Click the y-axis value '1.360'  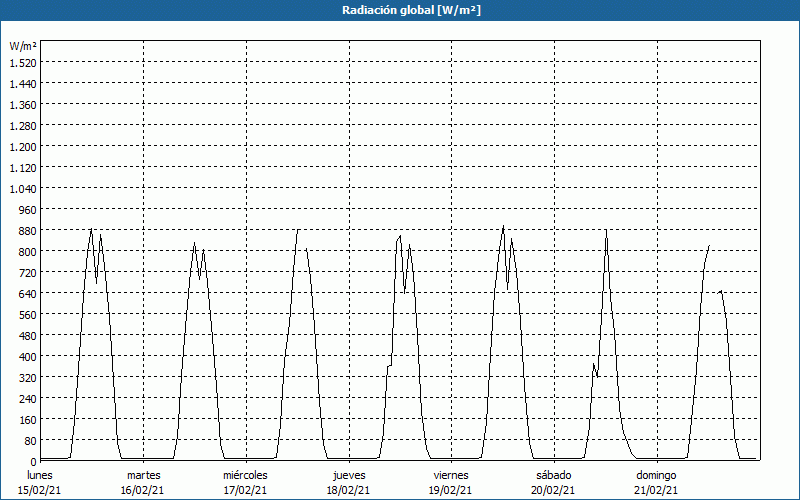[23, 105]
